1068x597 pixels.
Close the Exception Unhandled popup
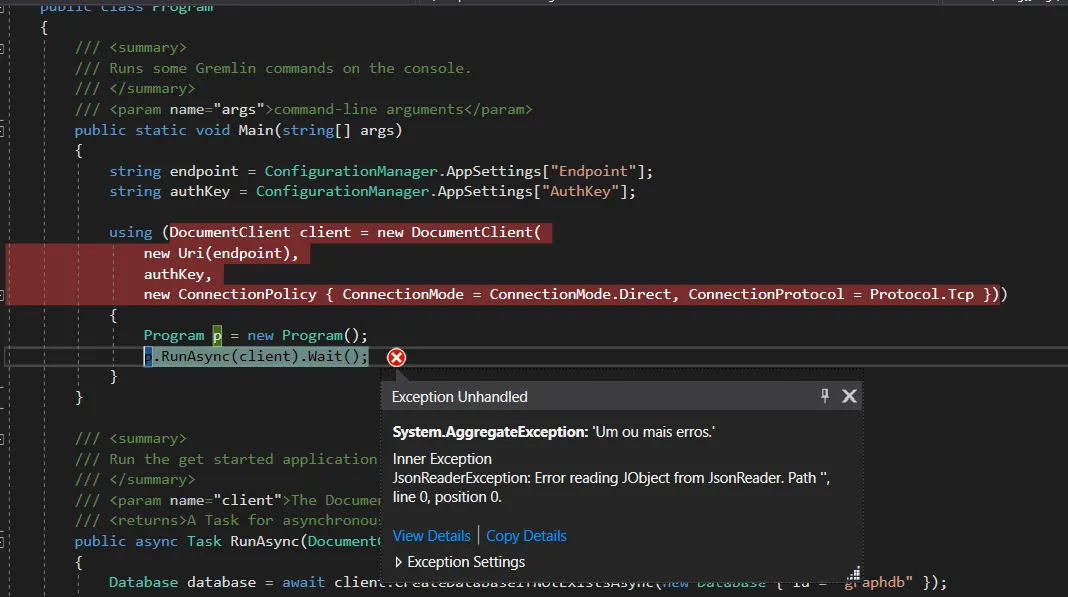click(849, 396)
